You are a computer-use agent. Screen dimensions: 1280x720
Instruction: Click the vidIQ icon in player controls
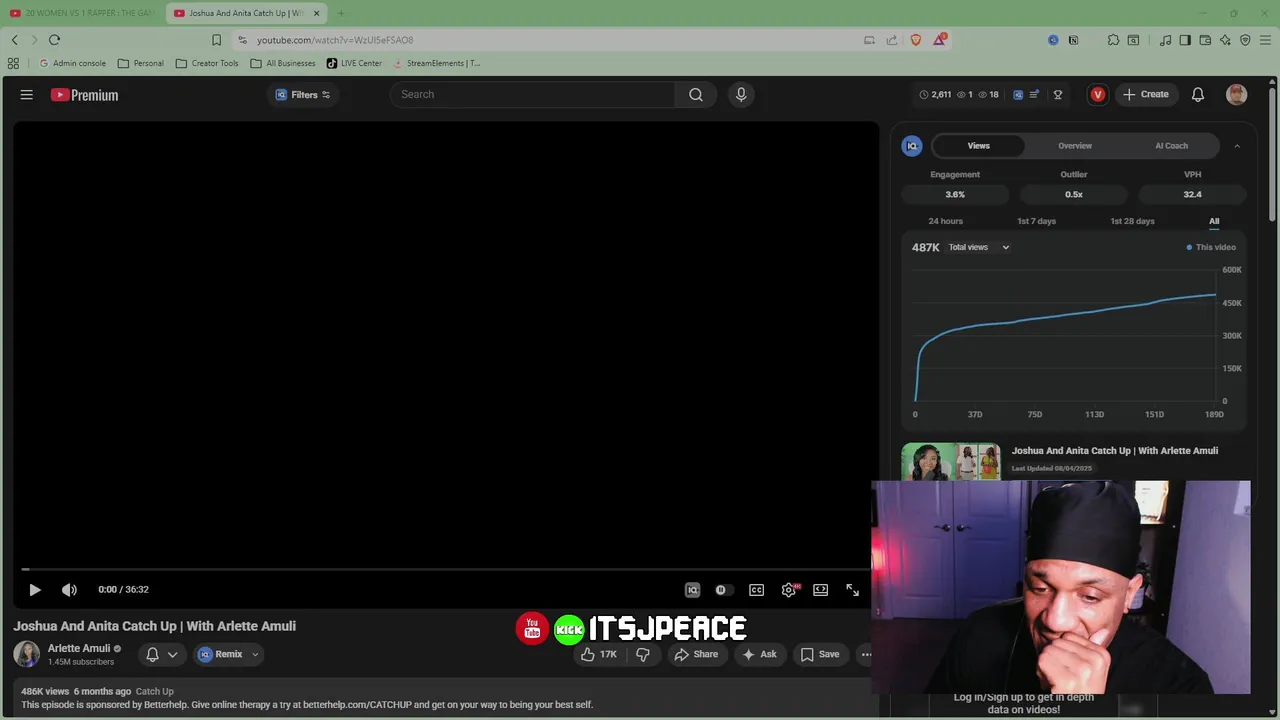tap(692, 590)
